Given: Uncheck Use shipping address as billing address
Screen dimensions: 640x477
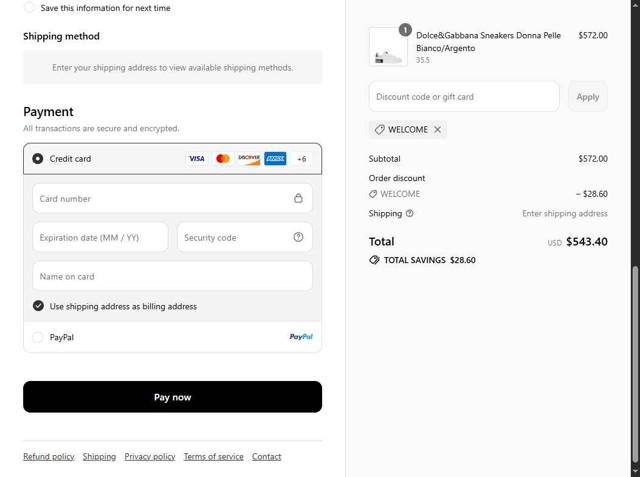Looking at the screenshot, I should (38, 306).
